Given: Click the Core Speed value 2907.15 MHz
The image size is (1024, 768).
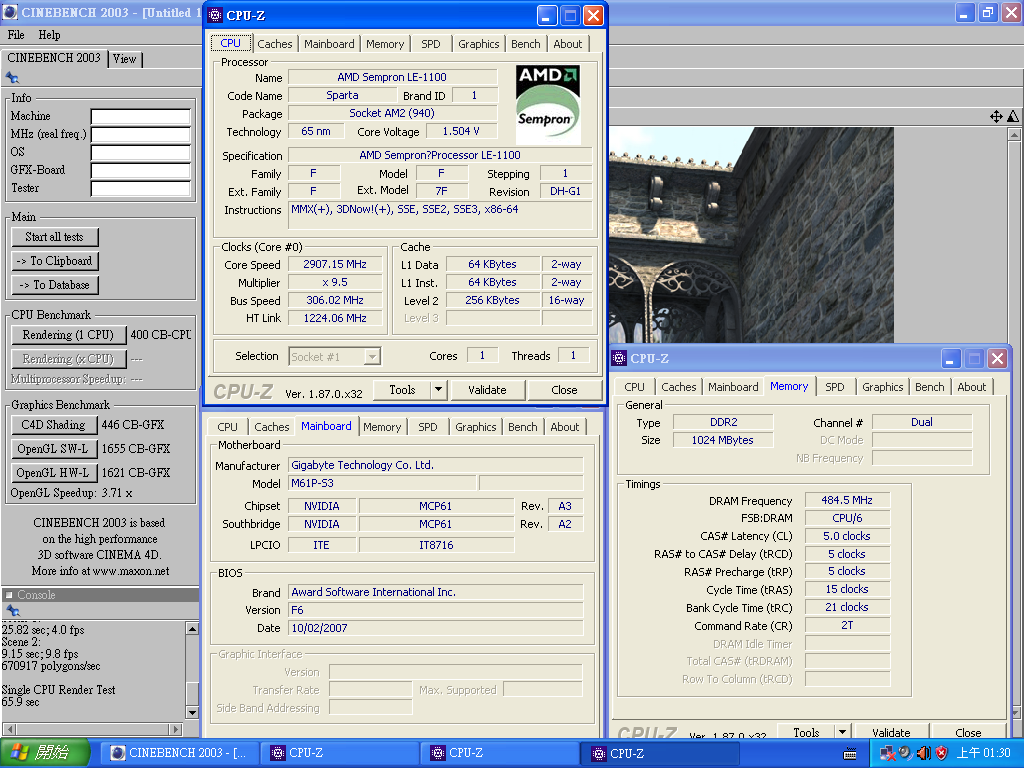Looking at the screenshot, I should 335,264.
